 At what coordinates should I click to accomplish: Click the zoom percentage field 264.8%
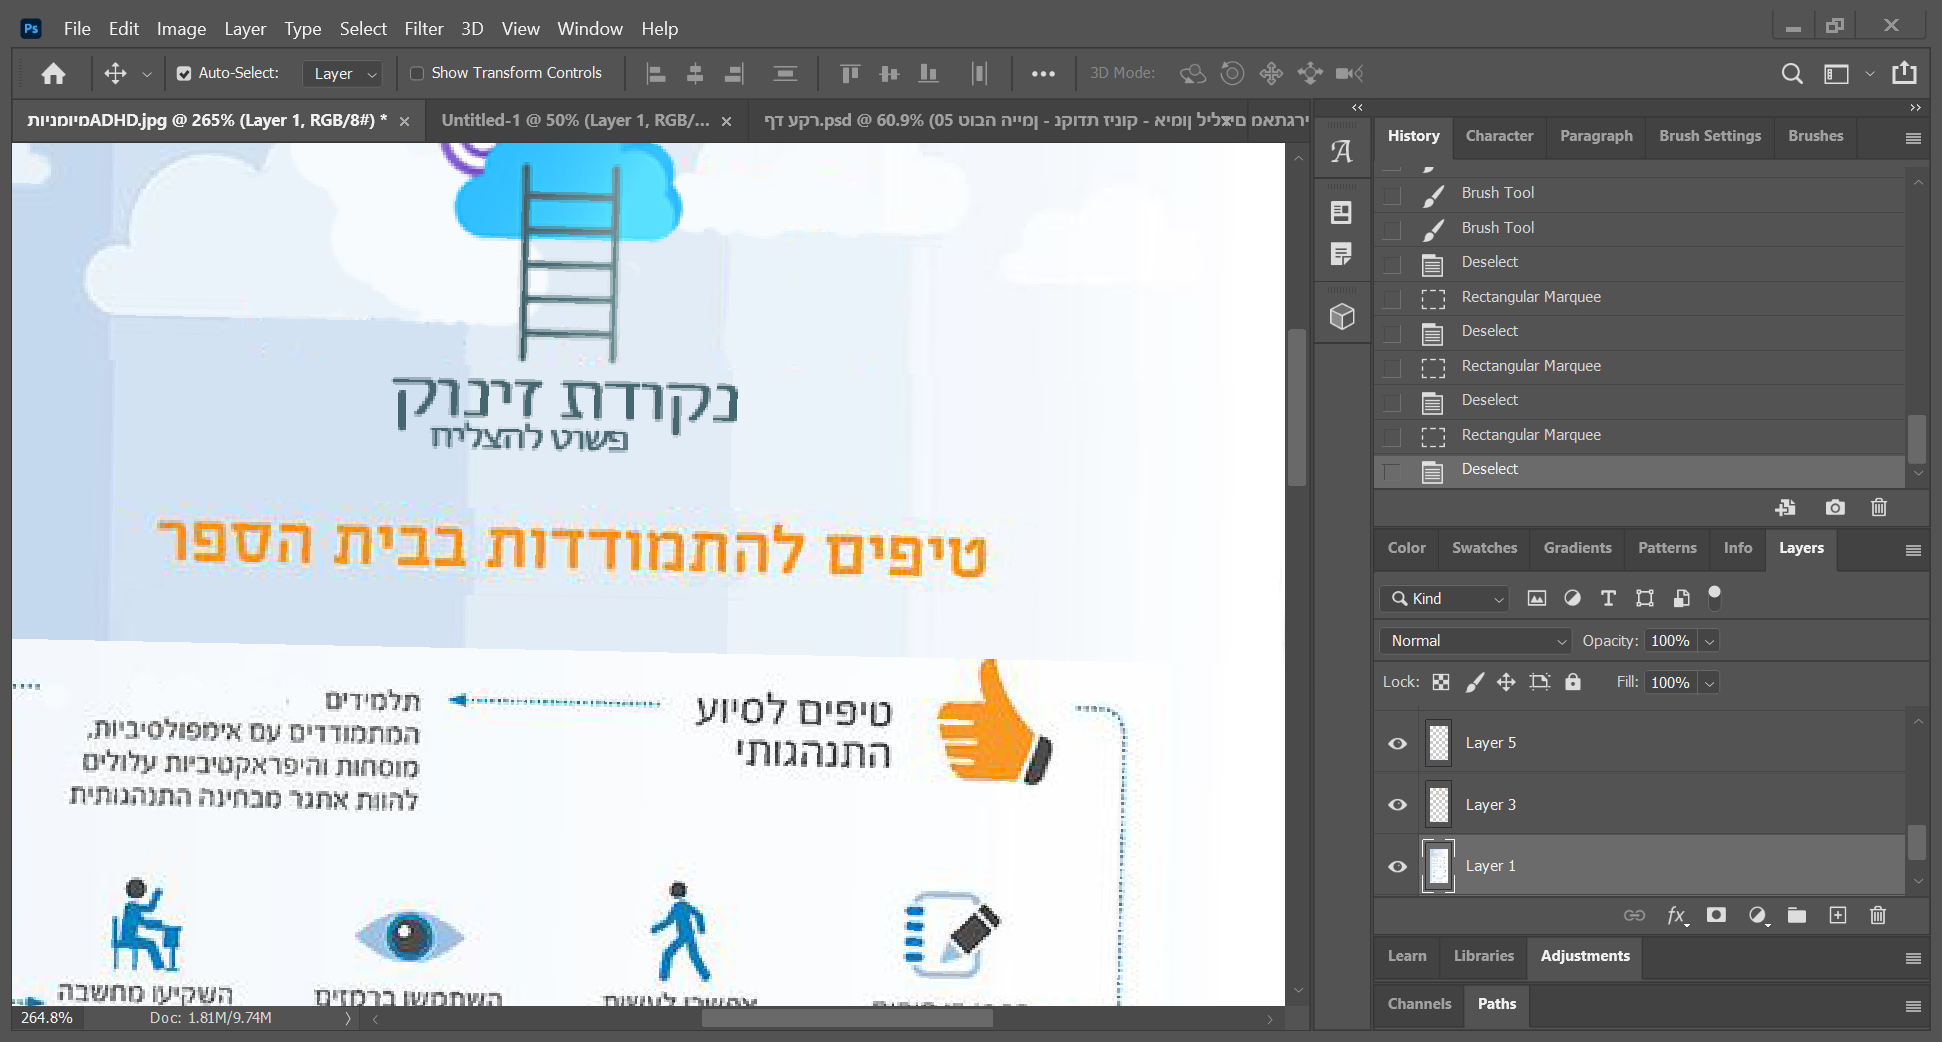point(47,1018)
